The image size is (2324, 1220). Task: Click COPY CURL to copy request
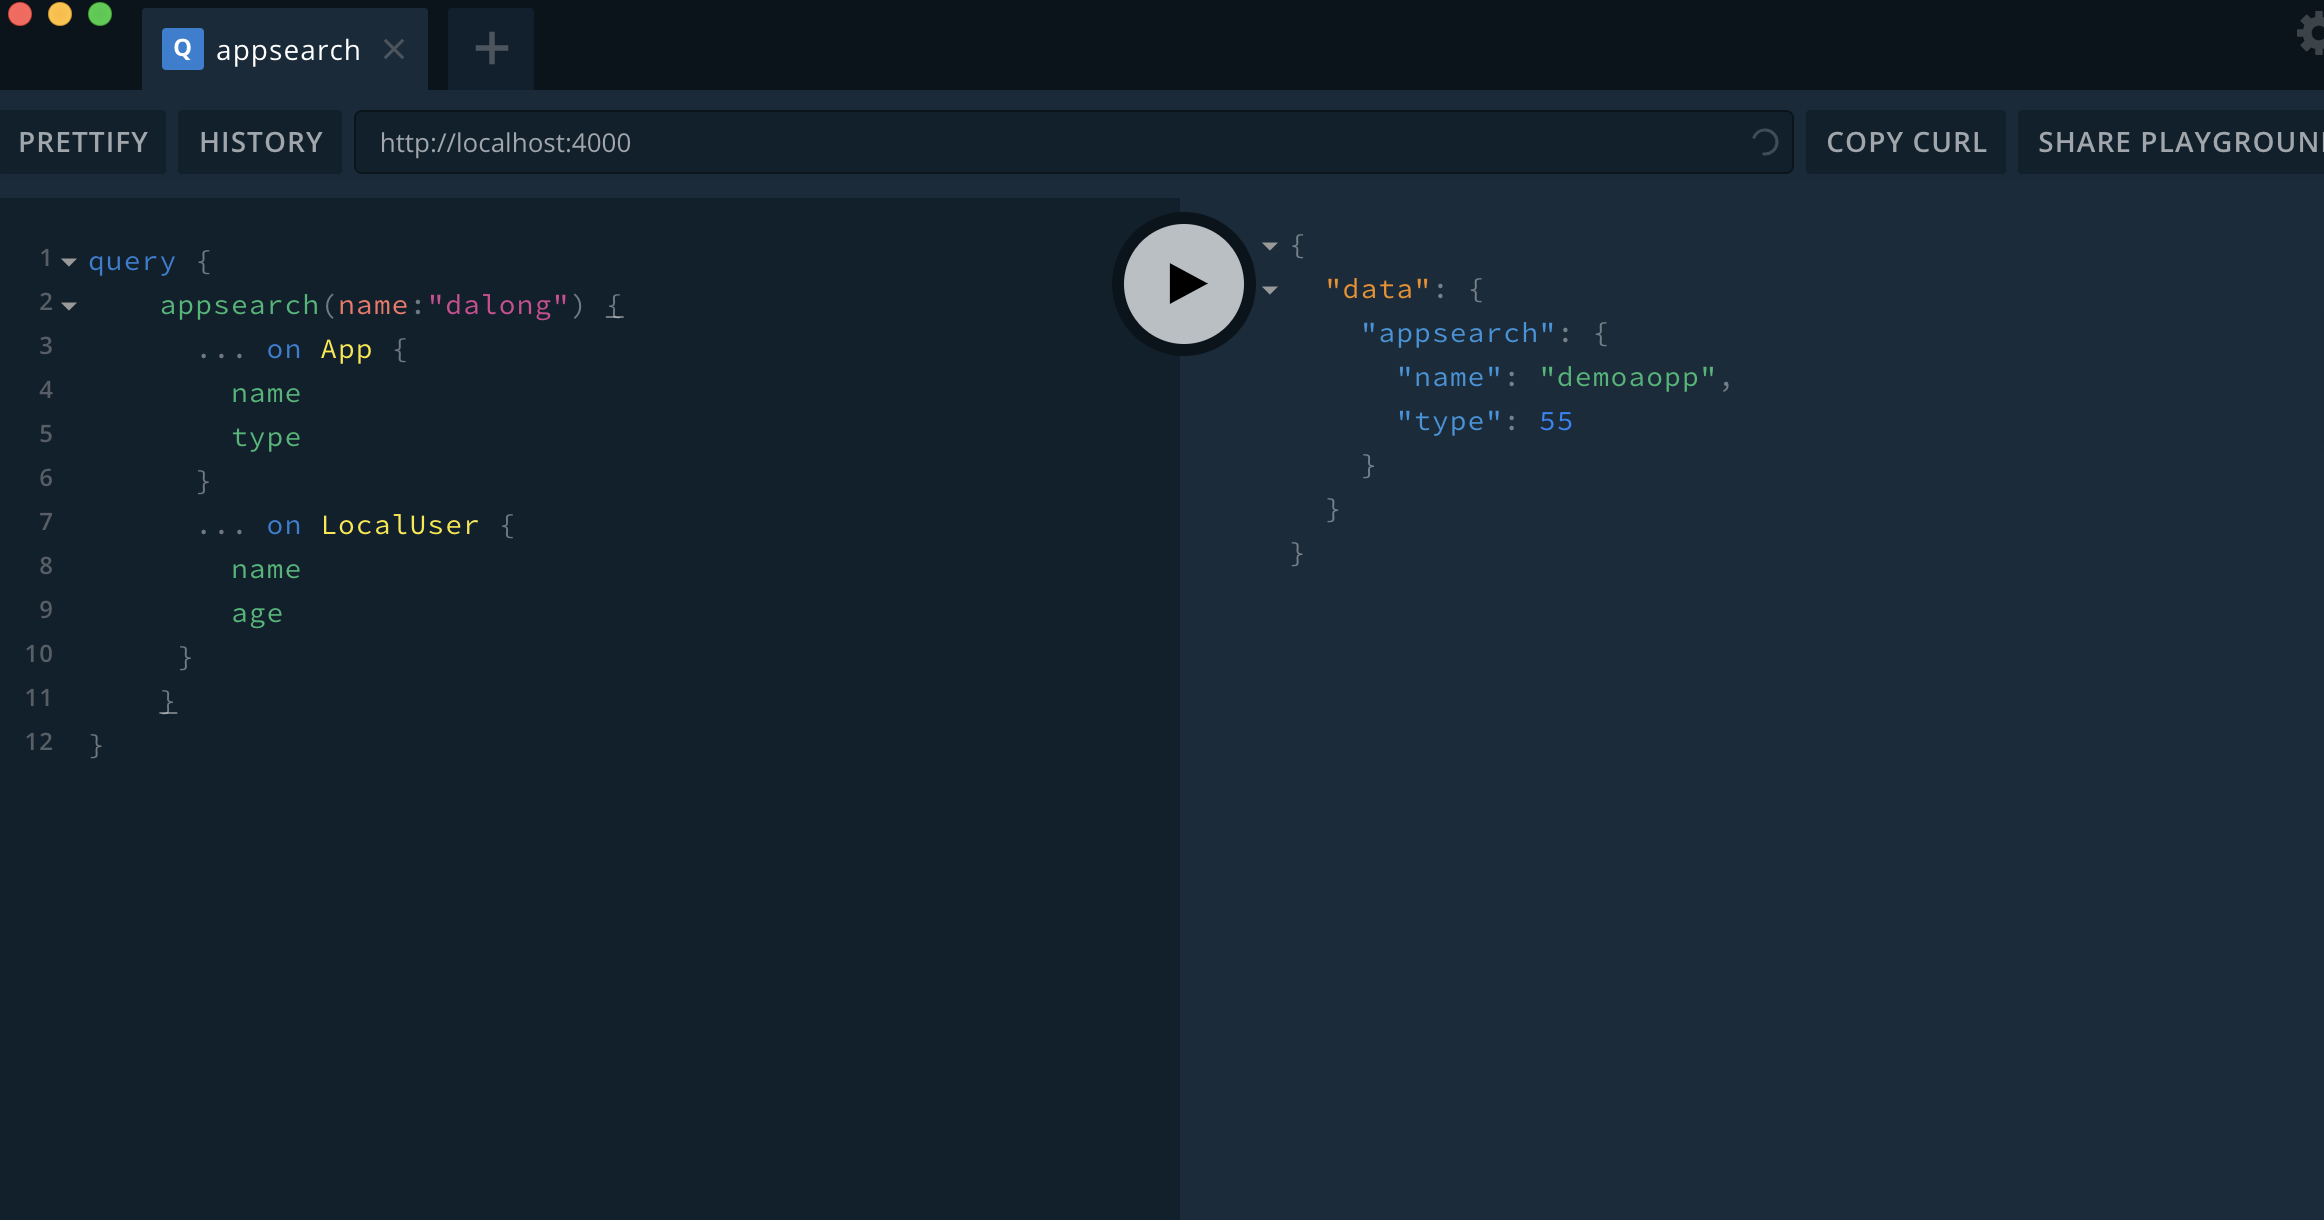1909,141
